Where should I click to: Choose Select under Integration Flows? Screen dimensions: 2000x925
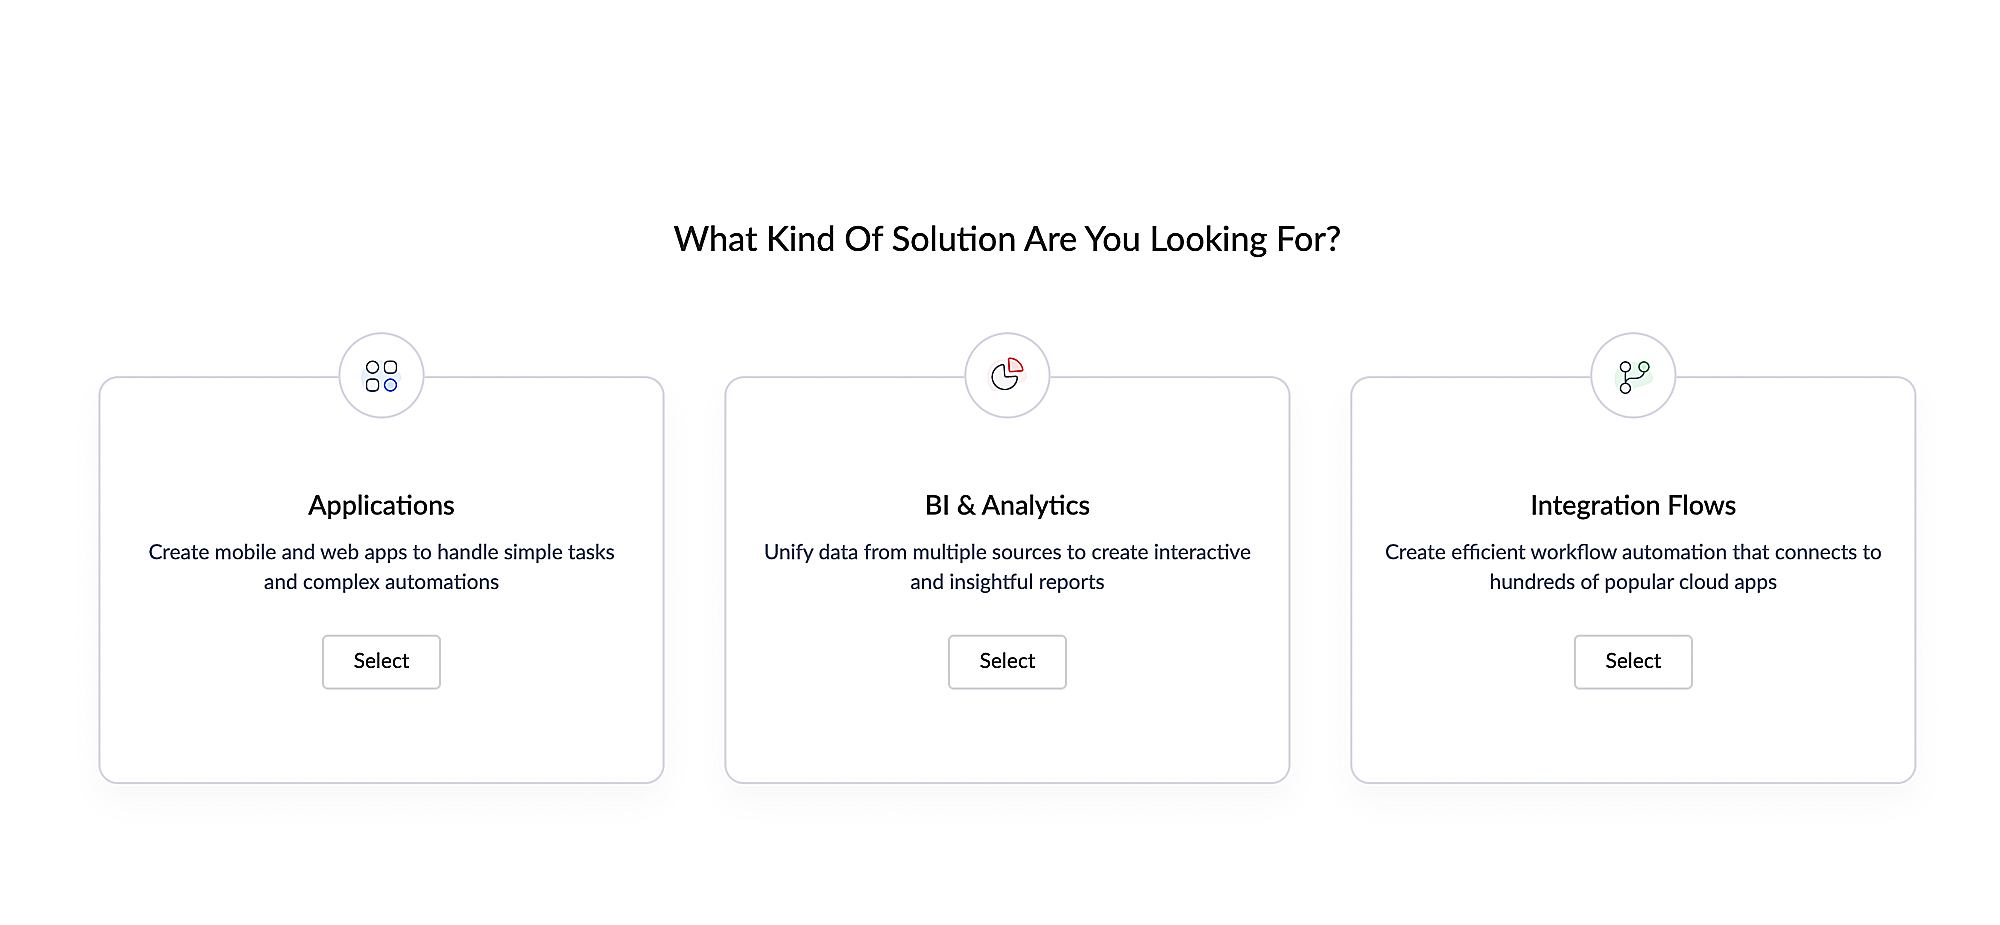[1633, 661]
